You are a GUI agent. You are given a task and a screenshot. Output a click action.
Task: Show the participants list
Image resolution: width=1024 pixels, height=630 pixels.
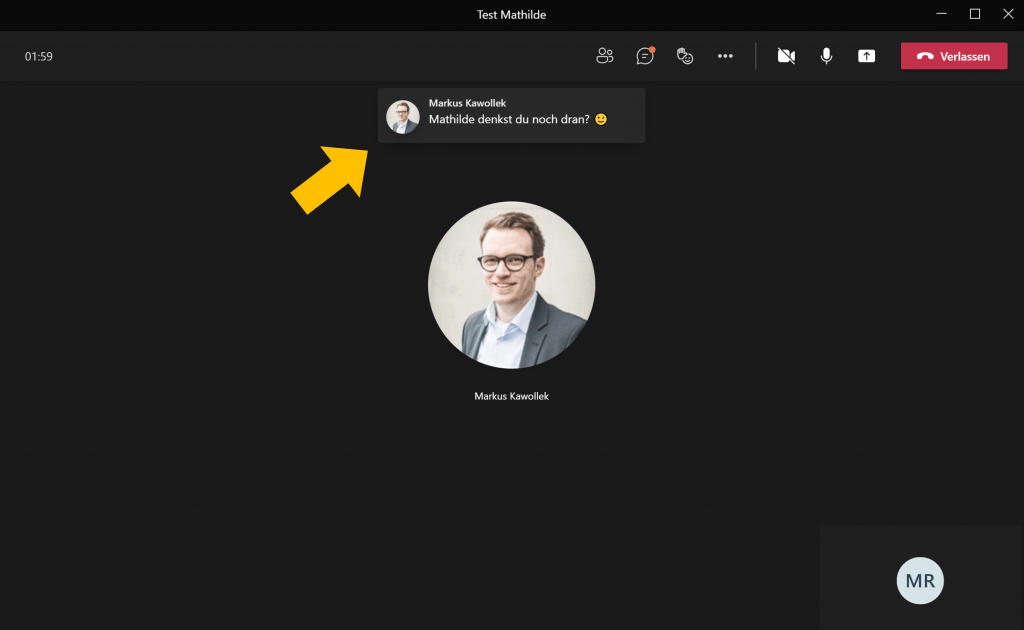point(605,56)
